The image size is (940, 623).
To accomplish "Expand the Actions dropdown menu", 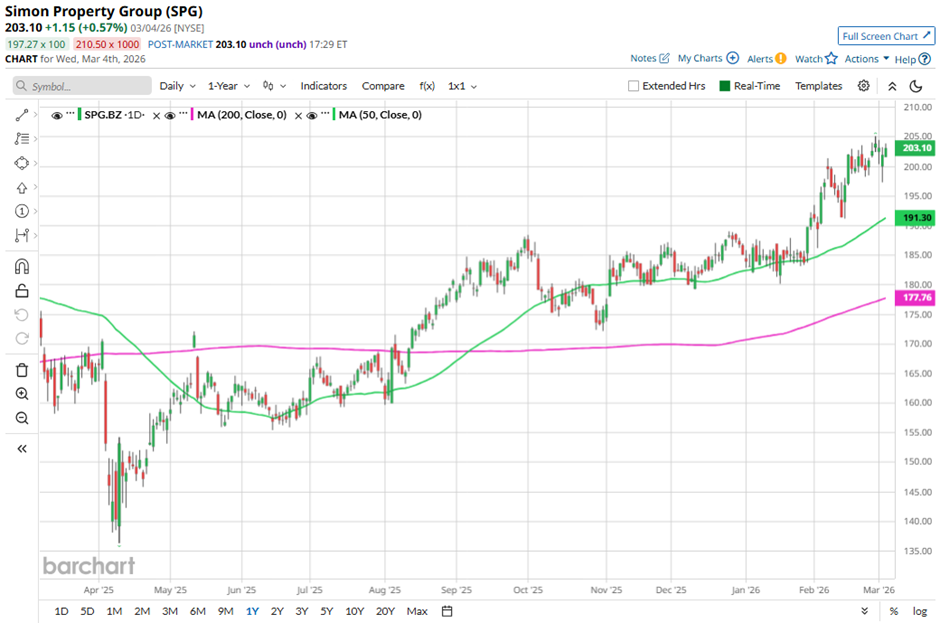I will coord(866,59).
